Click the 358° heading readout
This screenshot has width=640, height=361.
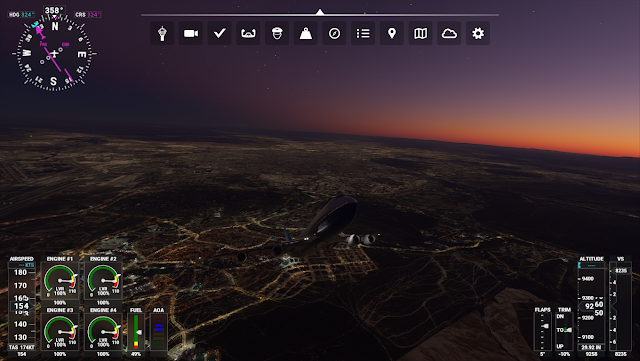point(54,10)
